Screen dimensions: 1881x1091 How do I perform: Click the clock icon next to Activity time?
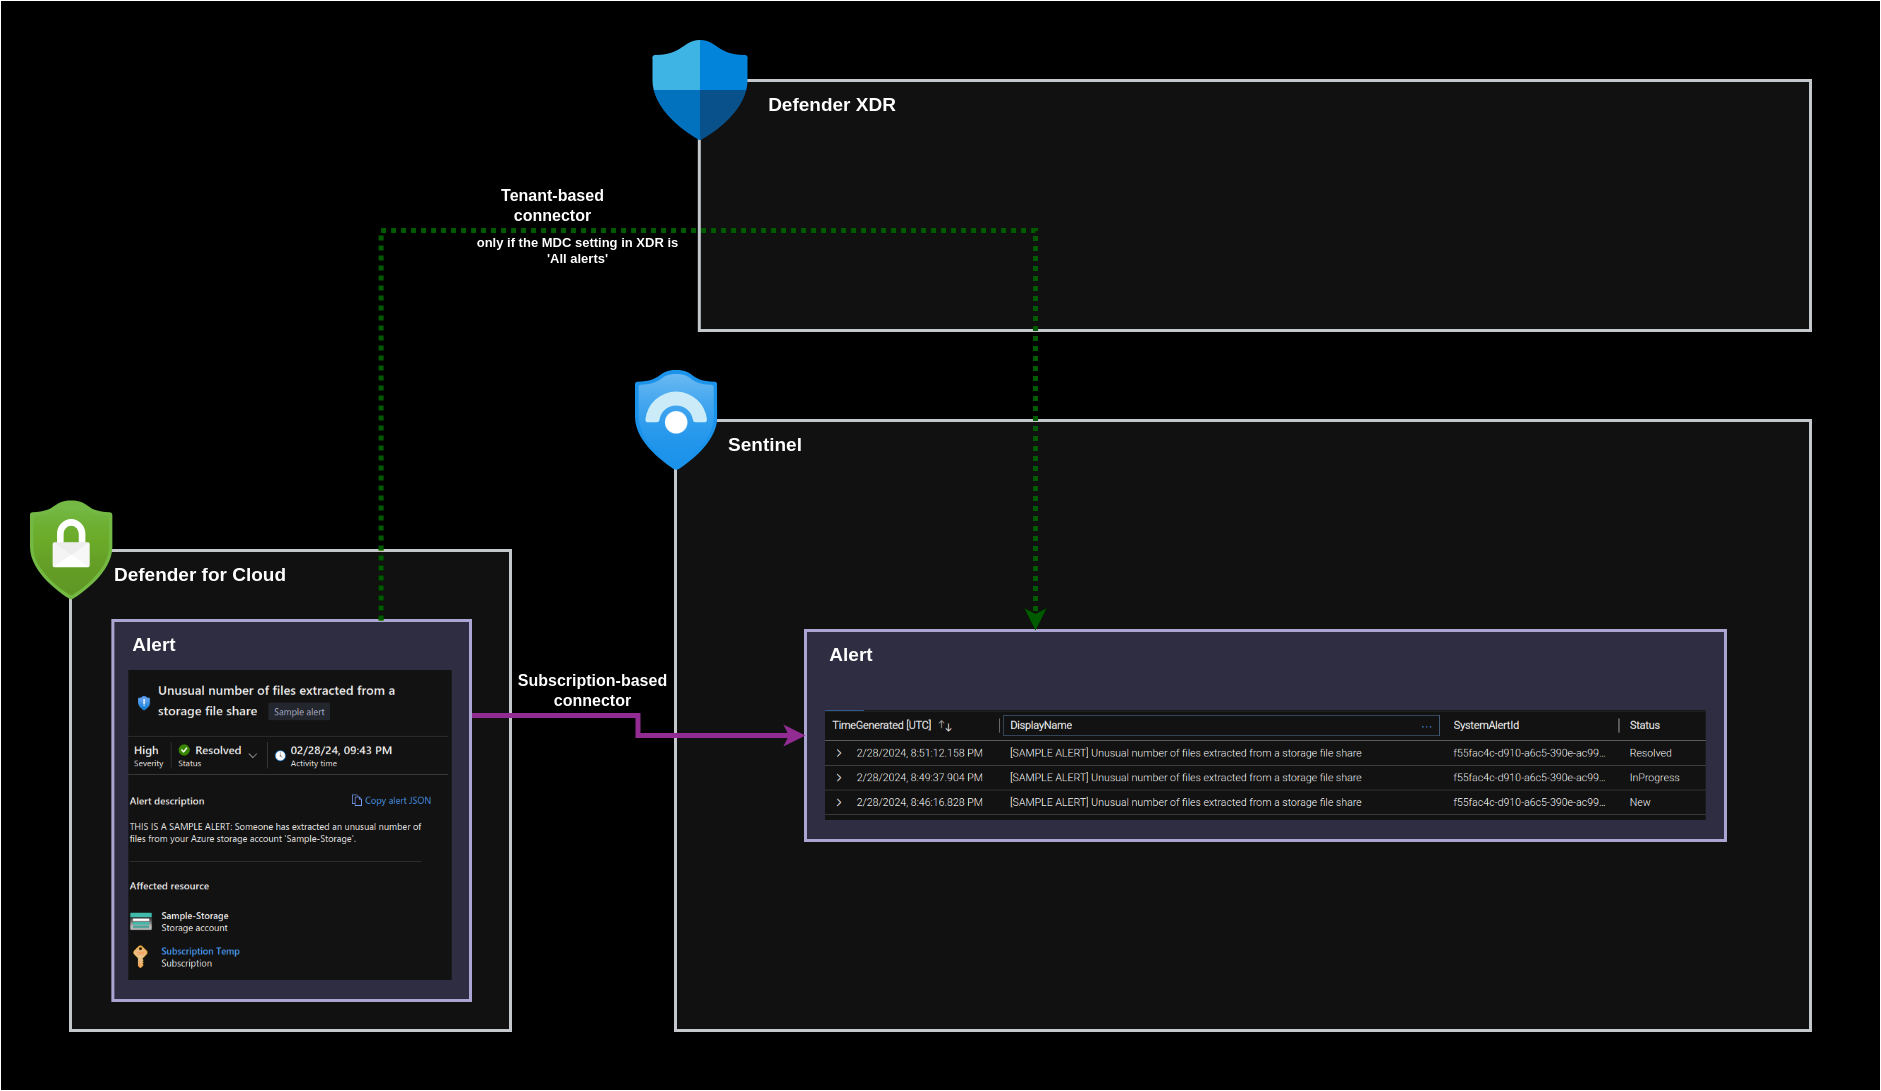click(x=280, y=756)
